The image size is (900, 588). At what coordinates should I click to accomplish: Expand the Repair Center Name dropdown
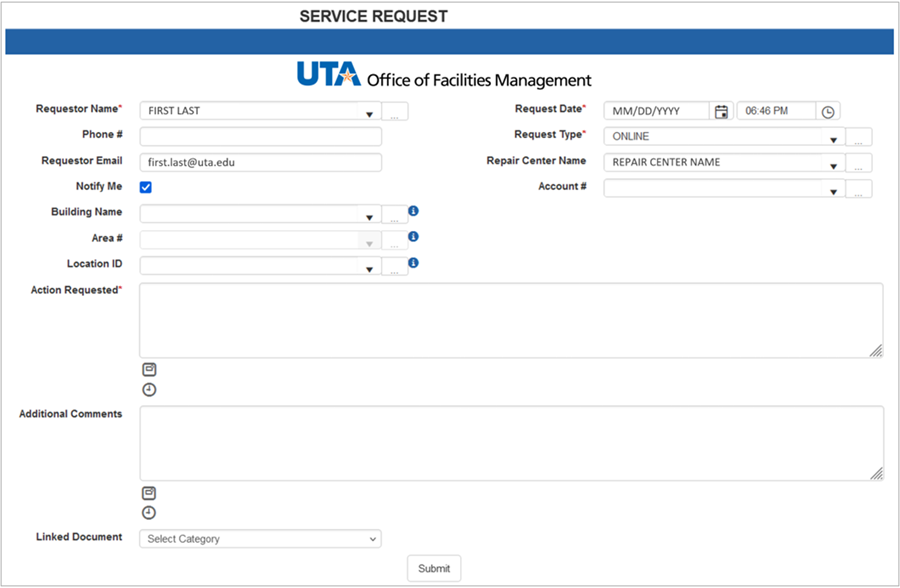pos(835,162)
